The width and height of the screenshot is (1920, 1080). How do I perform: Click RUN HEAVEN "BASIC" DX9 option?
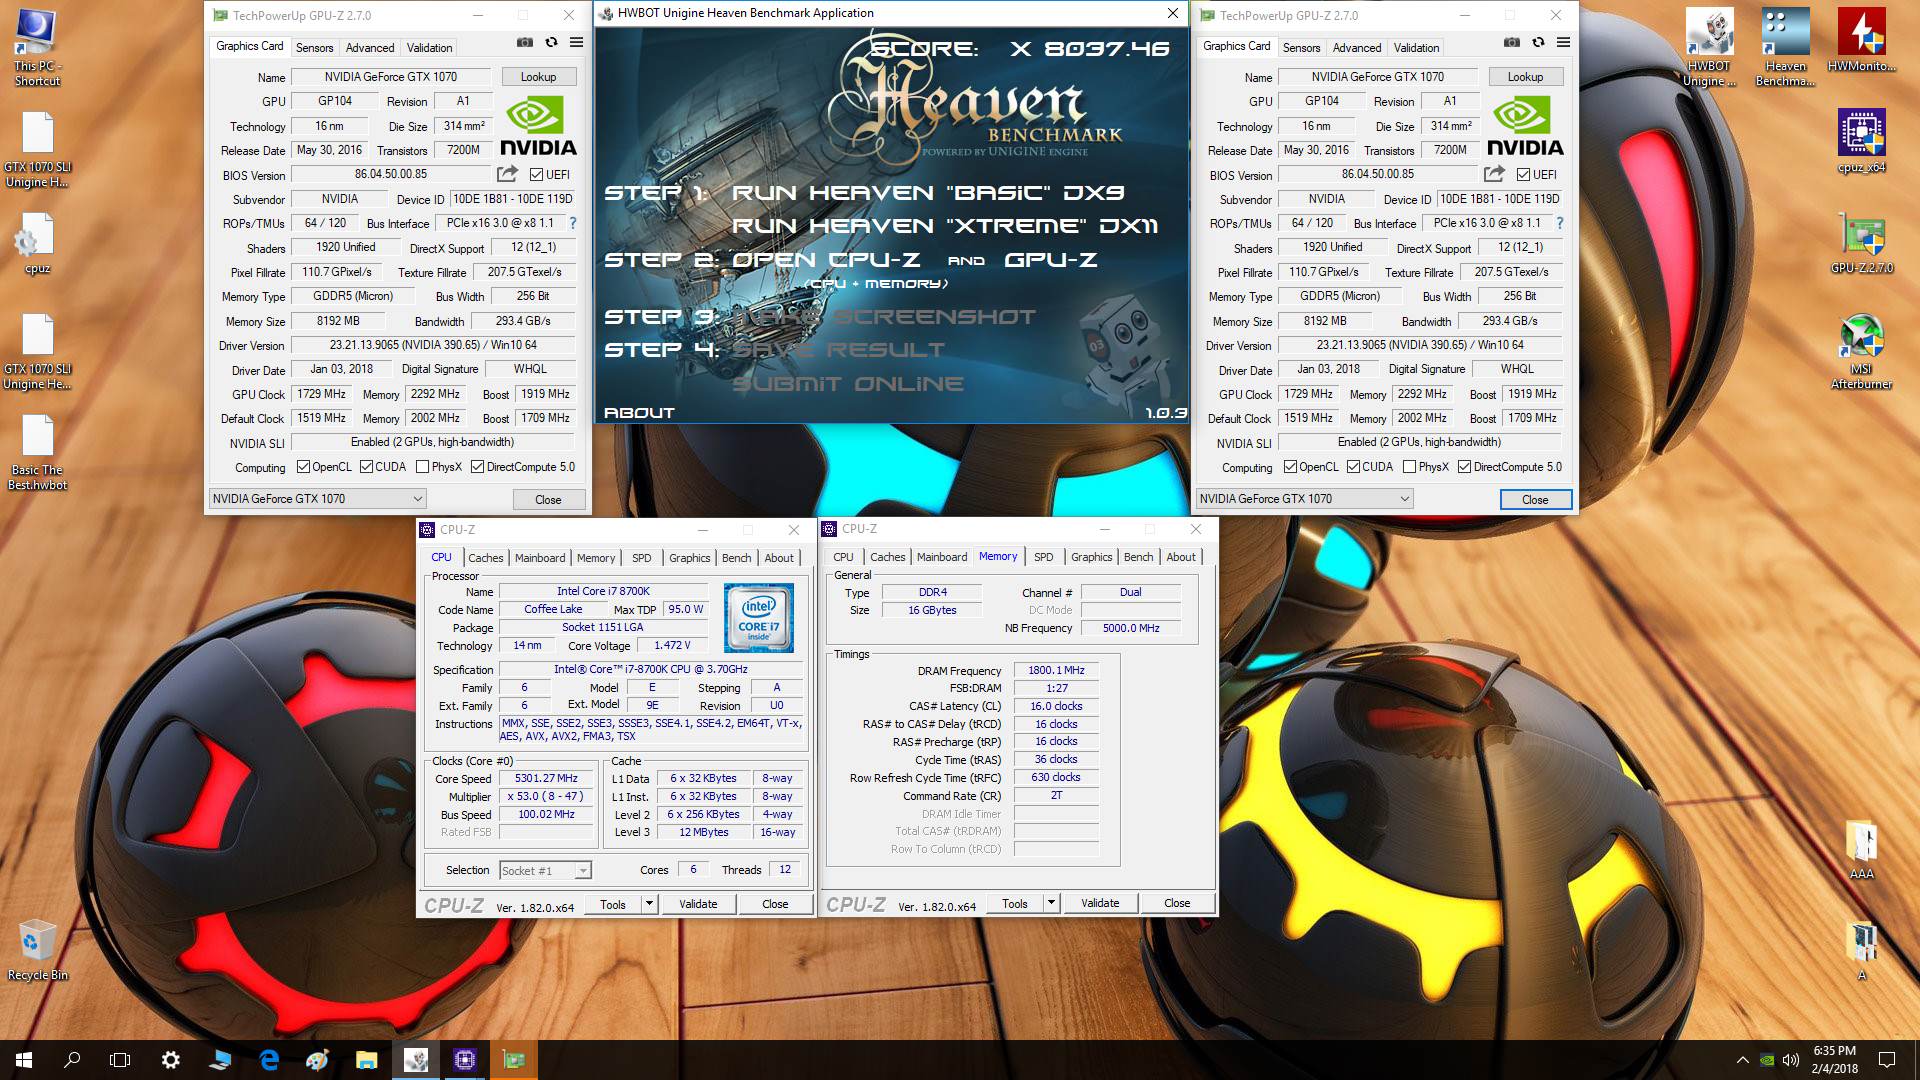(928, 193)
